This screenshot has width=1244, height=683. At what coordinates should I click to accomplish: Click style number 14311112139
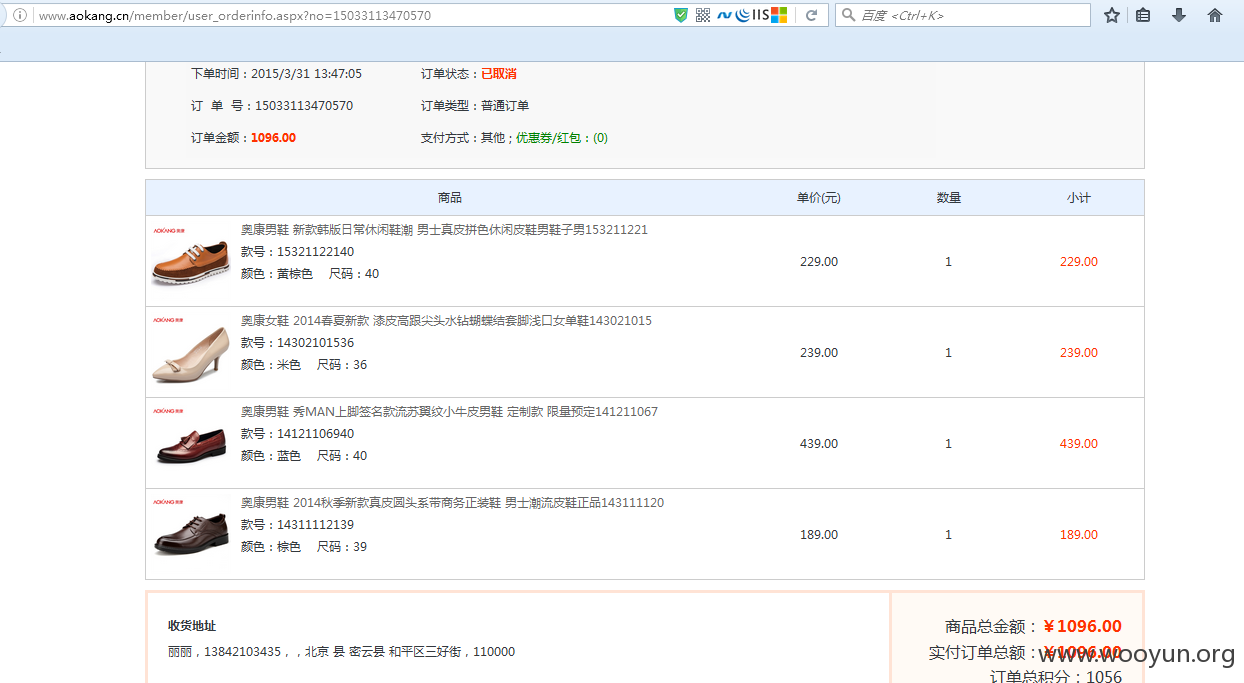tap(315, 525)
